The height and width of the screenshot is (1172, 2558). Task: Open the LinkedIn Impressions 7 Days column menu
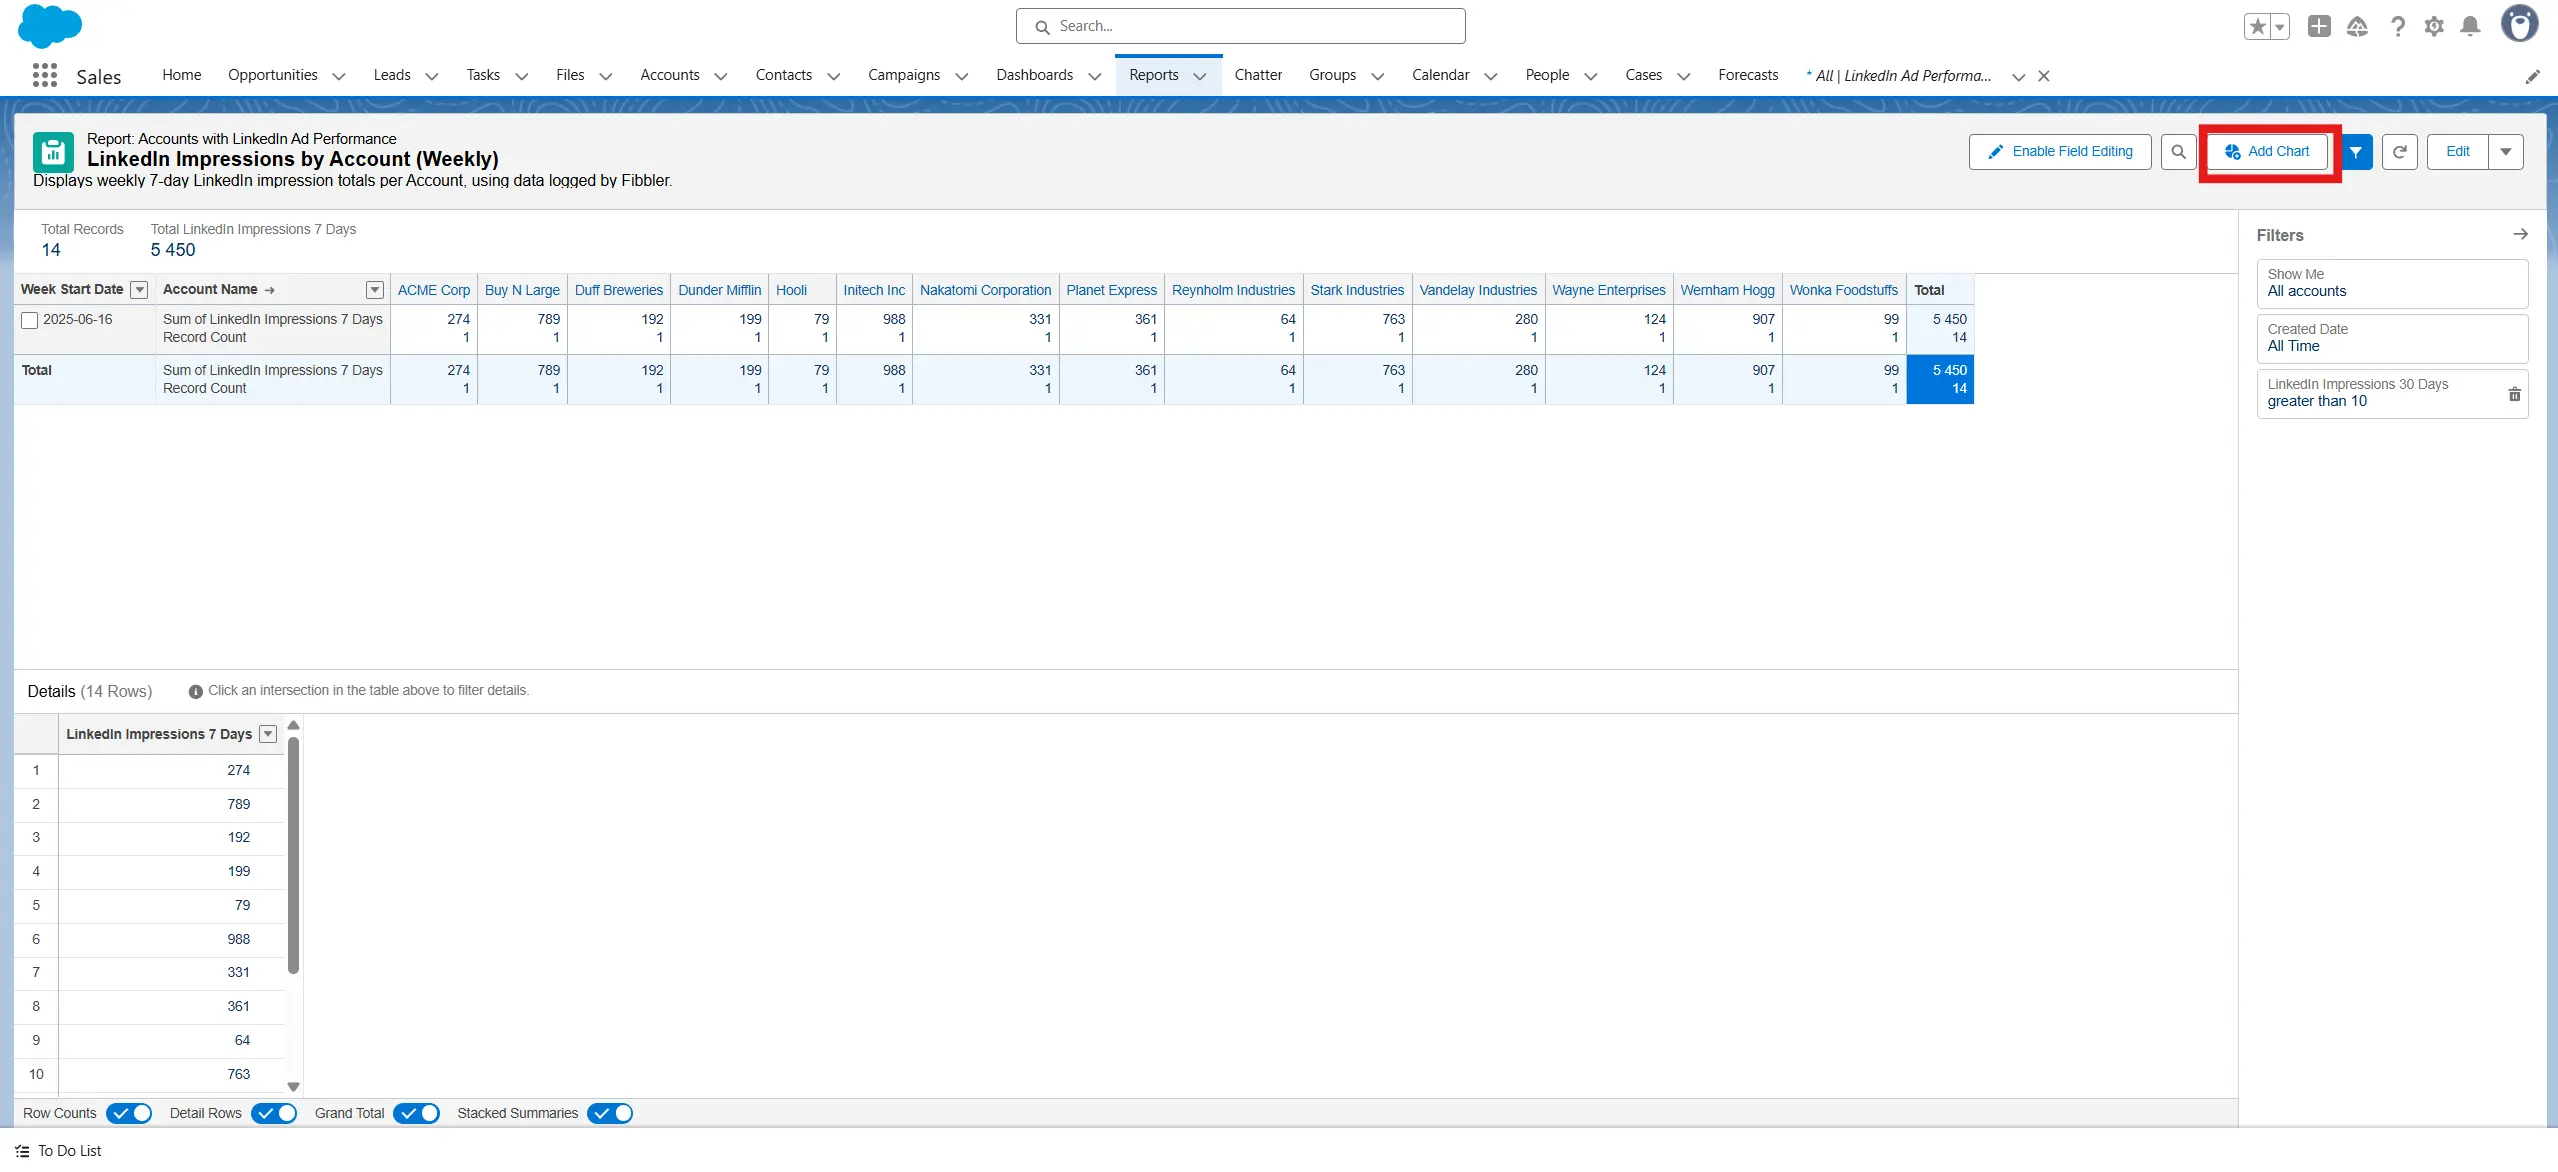[x=267, y=734]
